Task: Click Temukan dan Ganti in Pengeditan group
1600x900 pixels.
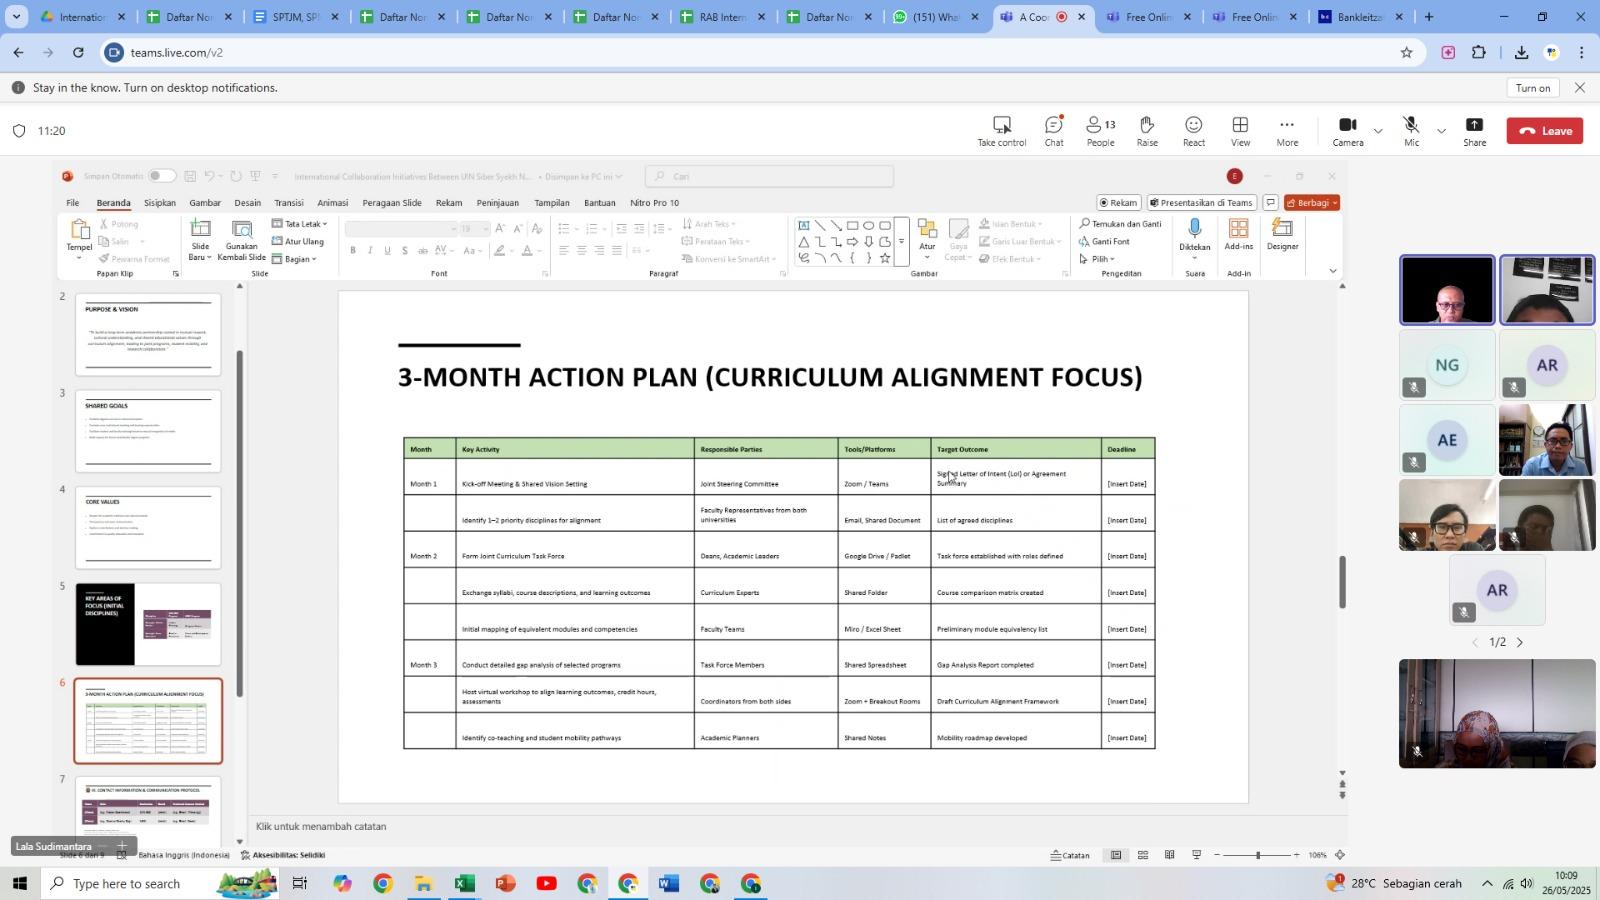Action: coord(1120,224)
